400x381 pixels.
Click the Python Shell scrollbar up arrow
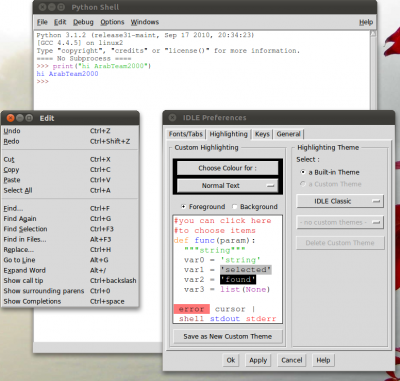pyautogui.click(x=373, y=33)
